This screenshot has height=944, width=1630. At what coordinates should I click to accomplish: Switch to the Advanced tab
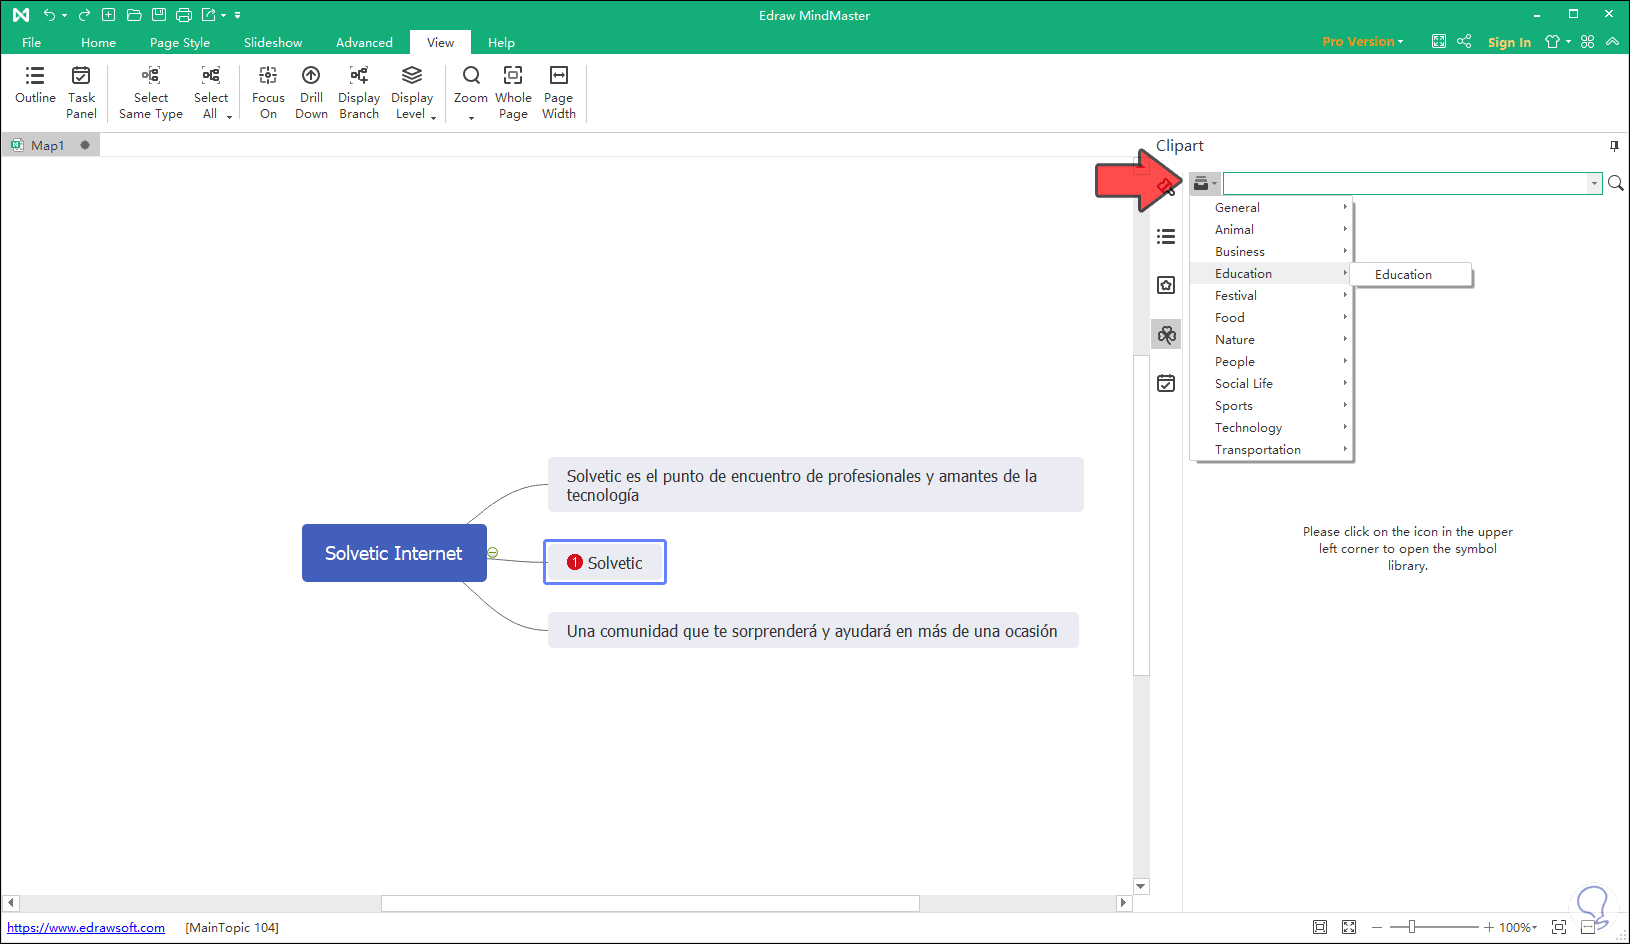pos(364,42)
